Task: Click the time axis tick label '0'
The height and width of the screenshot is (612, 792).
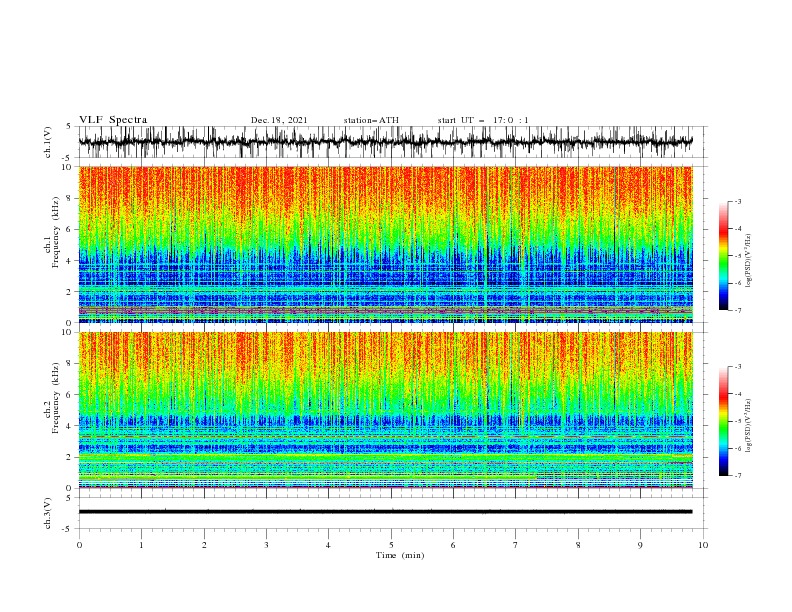Action: tap(79, 545)
